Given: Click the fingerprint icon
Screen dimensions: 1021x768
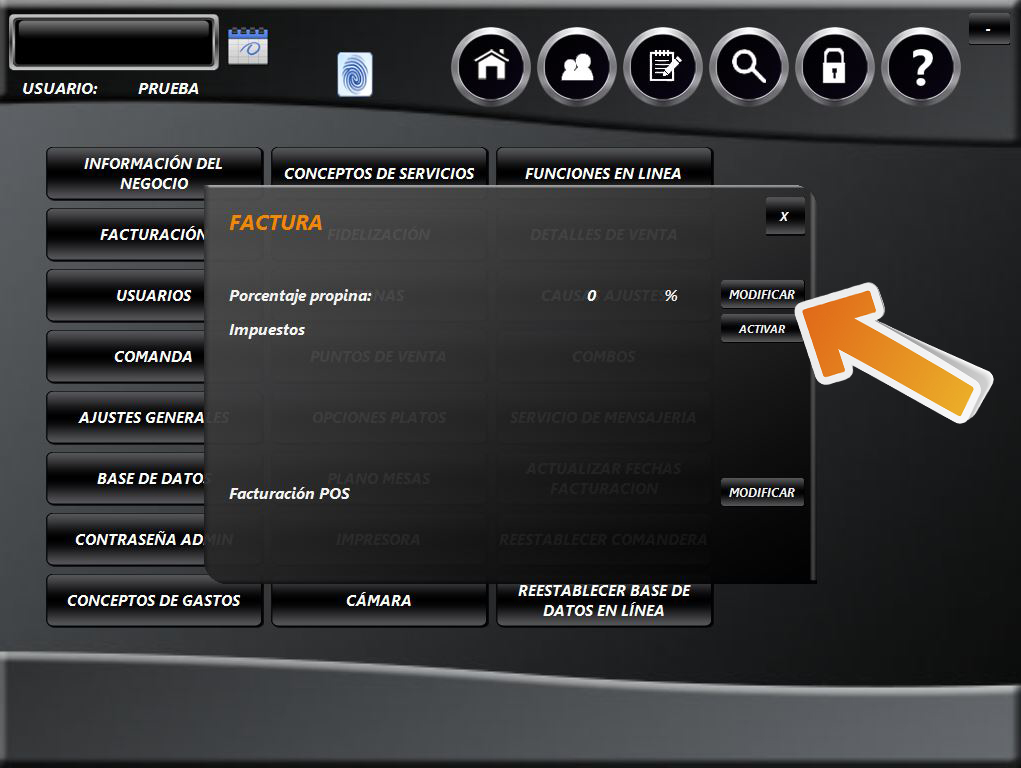Looking at the screenshot, I should point(355,75).
